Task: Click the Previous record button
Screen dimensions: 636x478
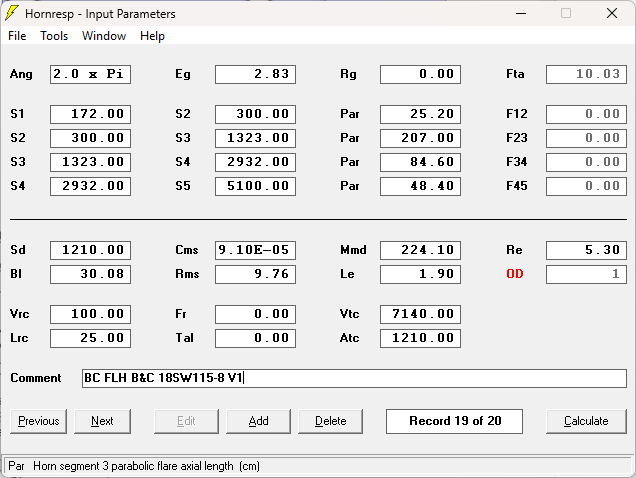Action: [39, 421]
